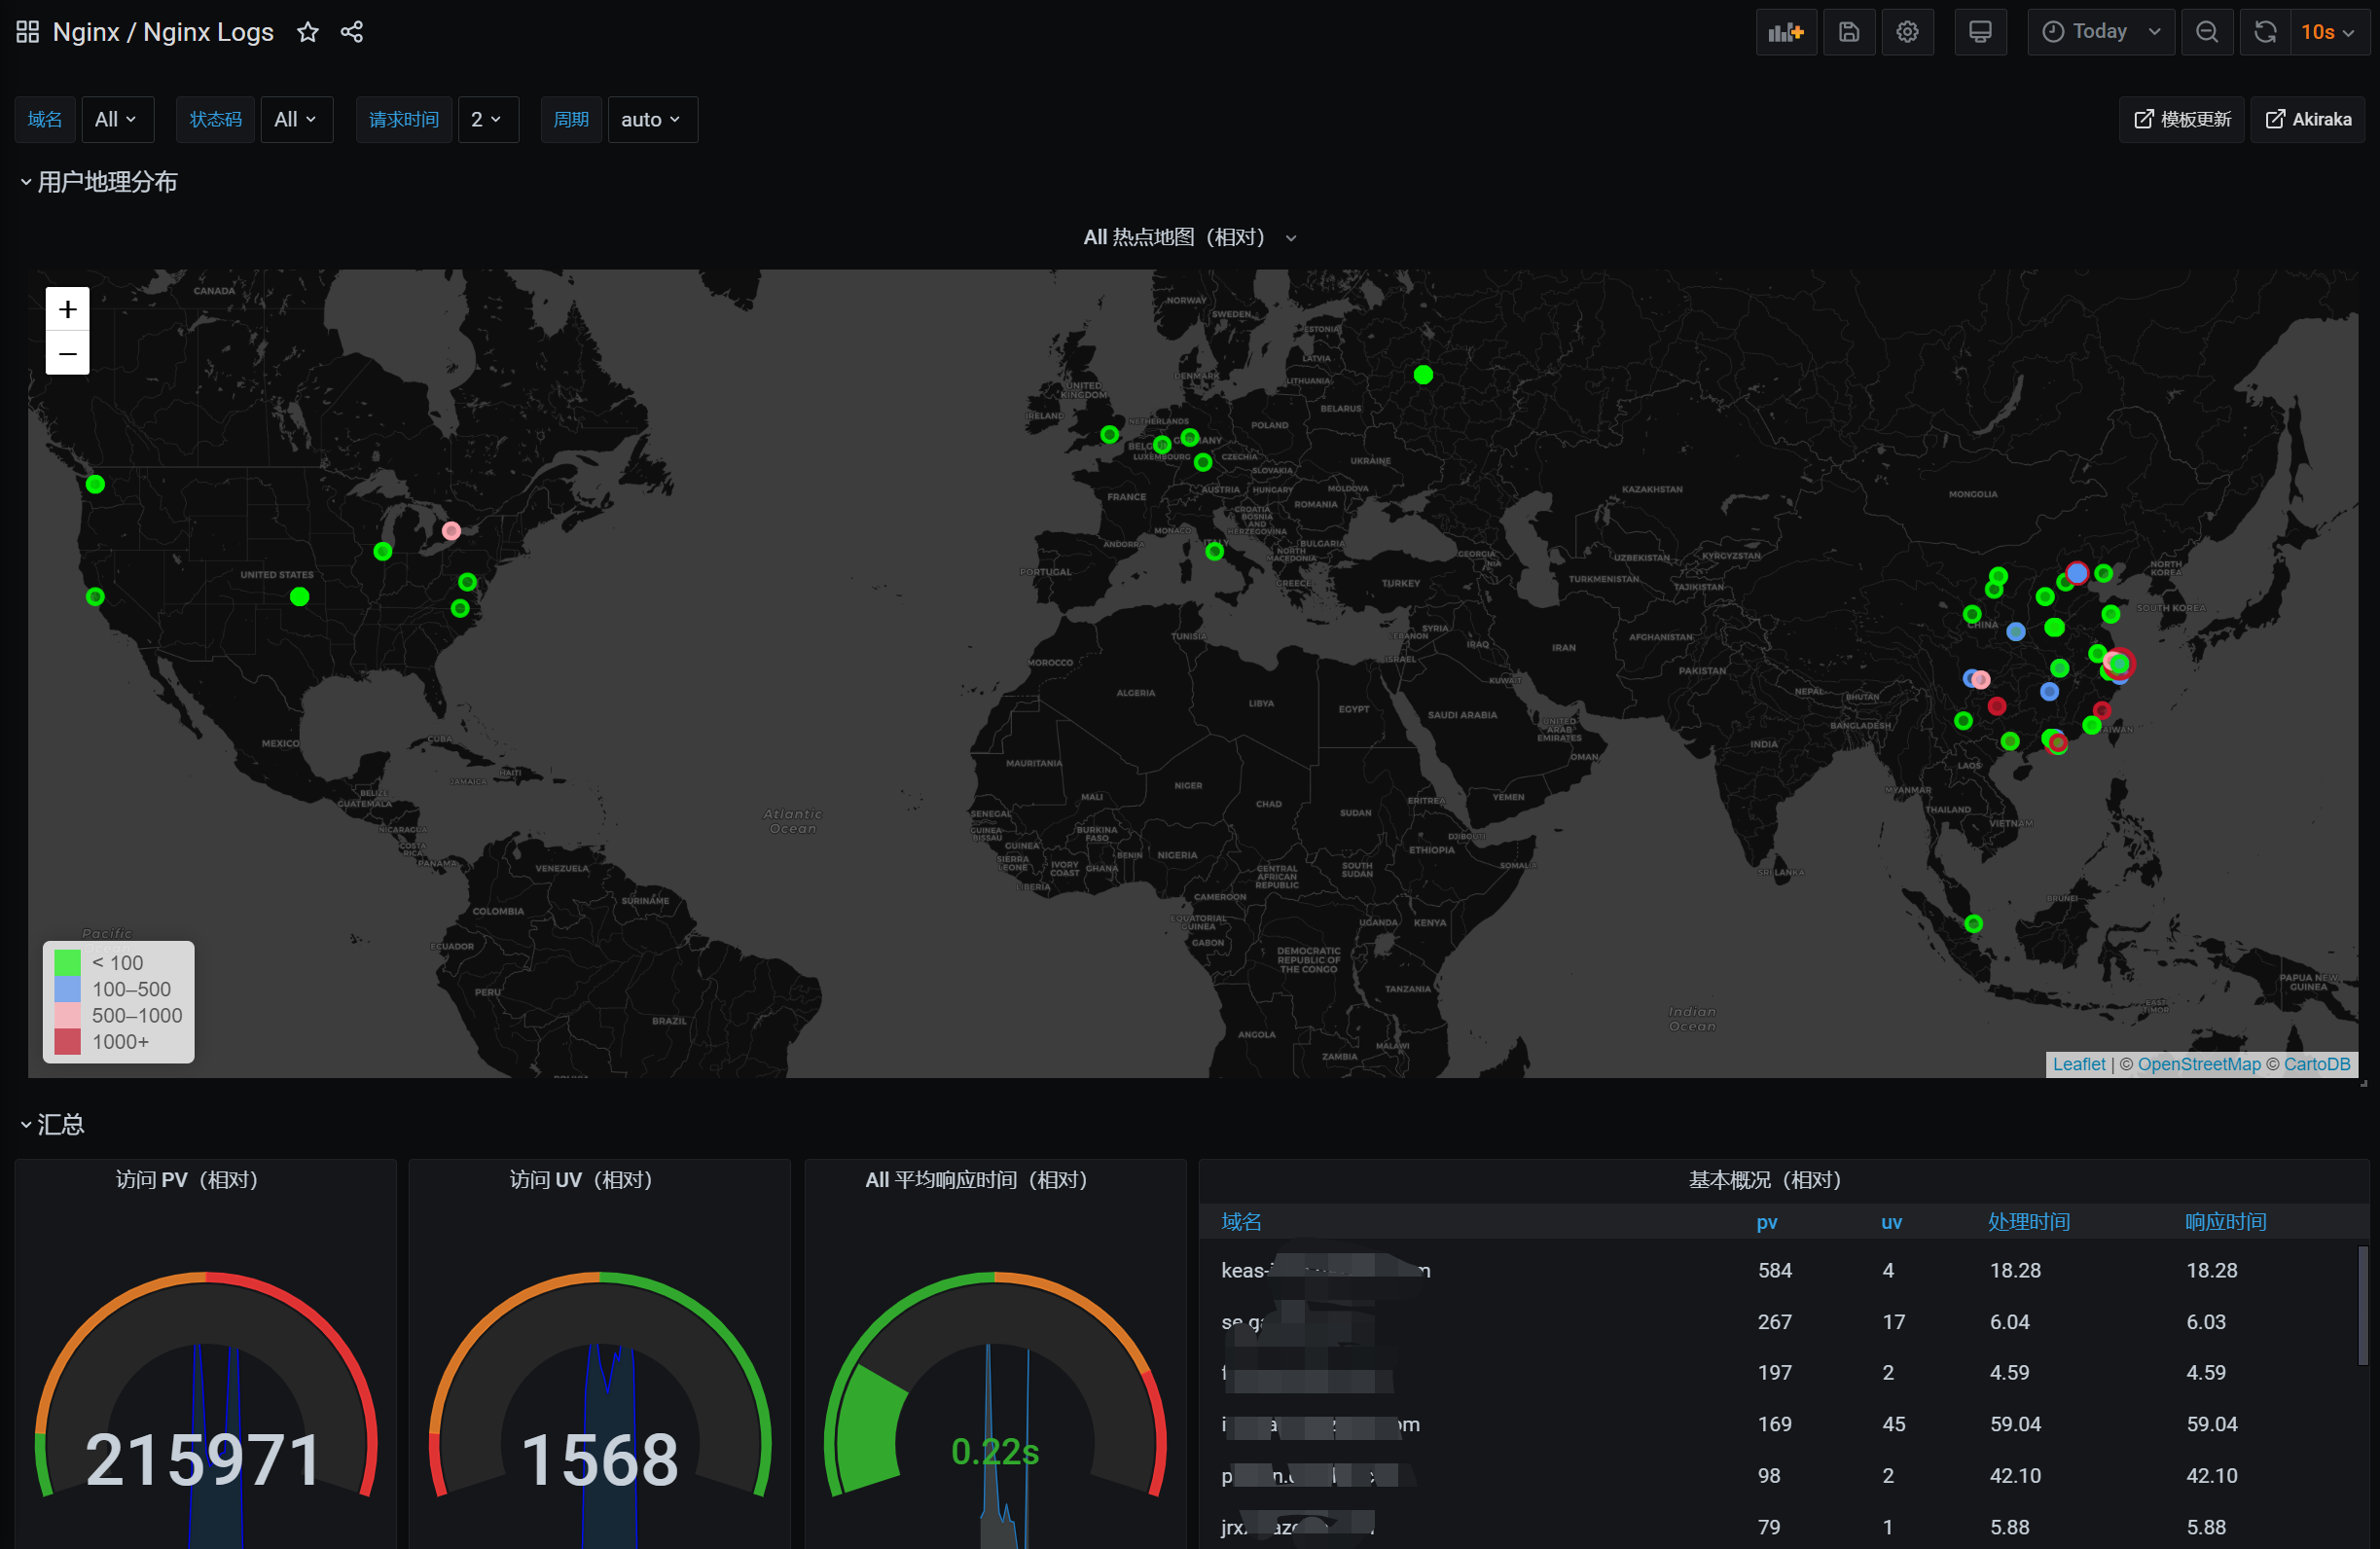Screen dimensions: 2380x1549
Task: Open the Today time range picker
Action: click(x=2101, y=32)
